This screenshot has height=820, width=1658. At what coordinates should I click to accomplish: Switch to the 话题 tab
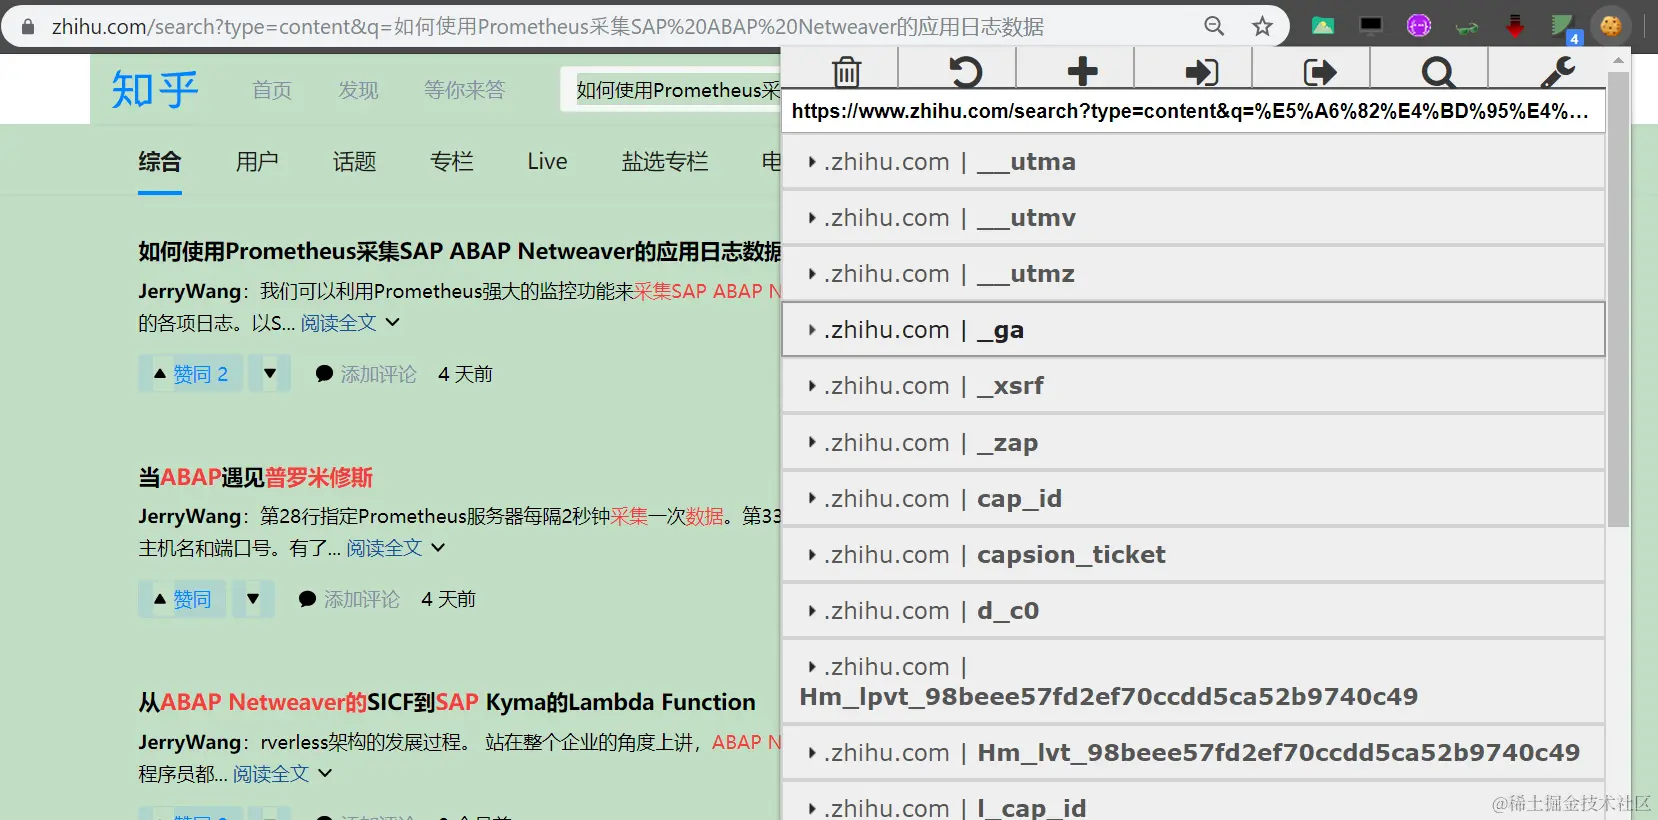coord(354,161)
